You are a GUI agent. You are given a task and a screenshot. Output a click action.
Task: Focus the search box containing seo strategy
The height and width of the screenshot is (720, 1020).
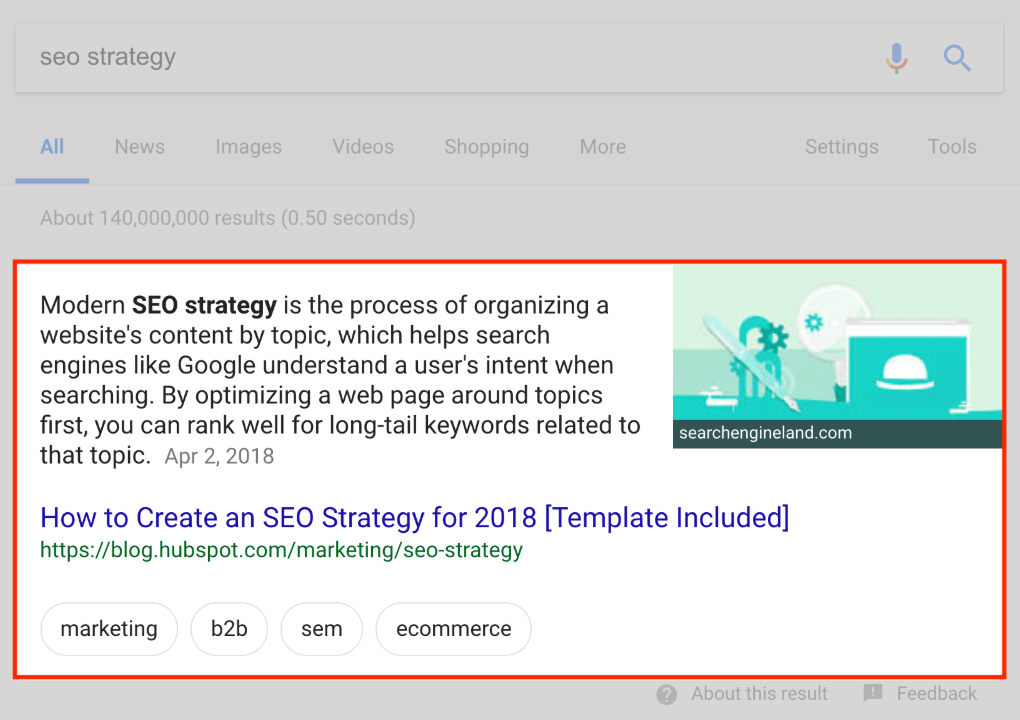click(x=509, y=58)
